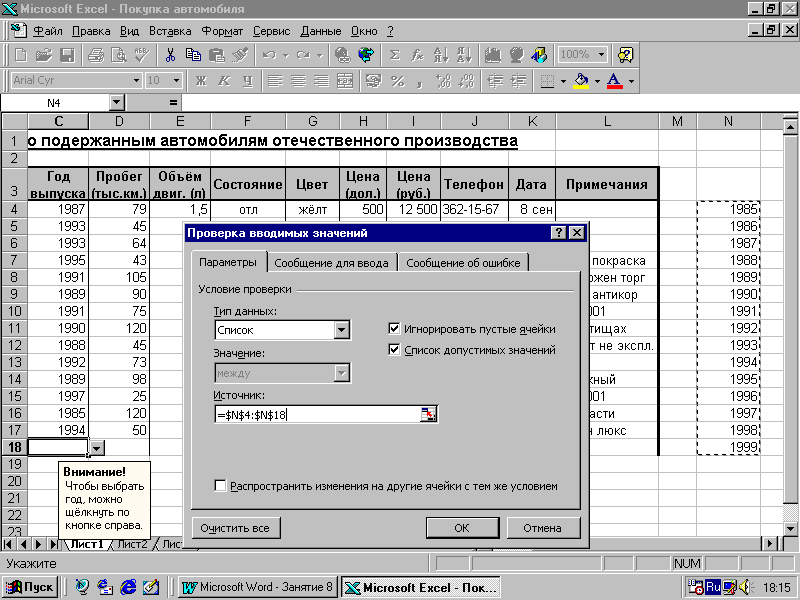Open the Name Box dropdown arrow
The width and height of the screenshot is (800, 600).
tap(117, 103)
